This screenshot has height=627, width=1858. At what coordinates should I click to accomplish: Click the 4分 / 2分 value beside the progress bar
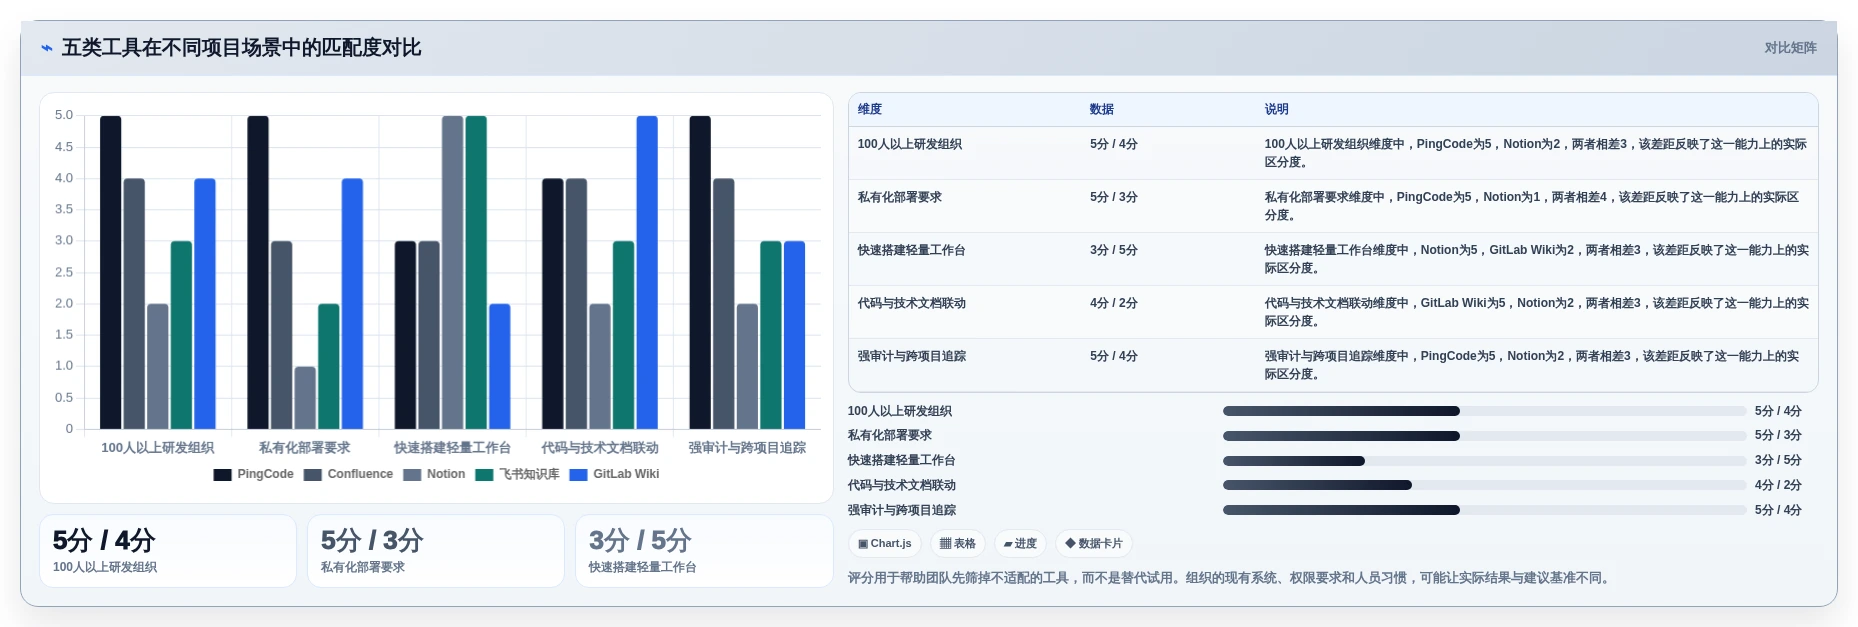point(1778,485)
